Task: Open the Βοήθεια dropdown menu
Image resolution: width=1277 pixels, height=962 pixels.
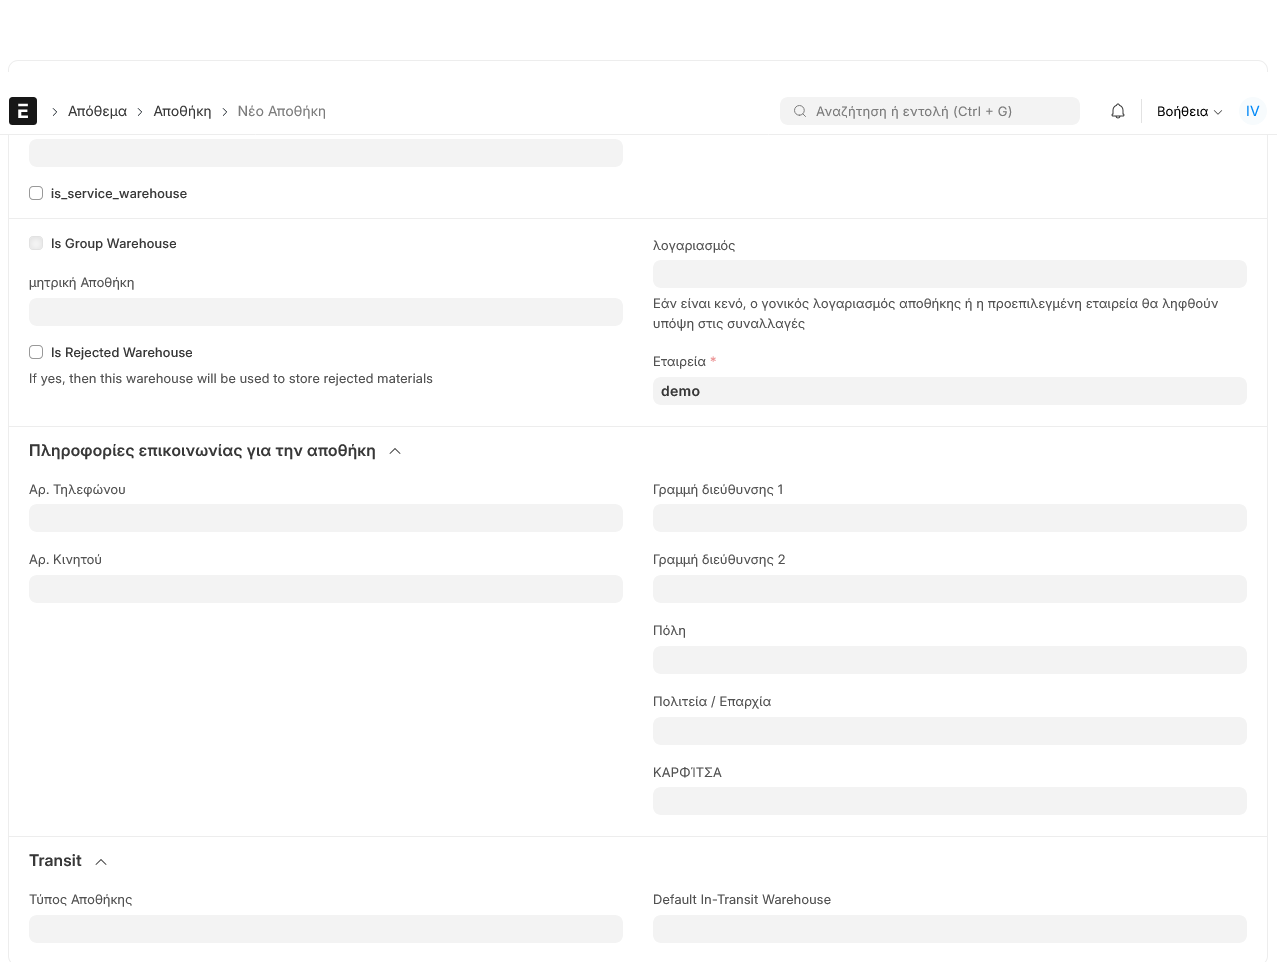Action: (x=1189, y=111)
